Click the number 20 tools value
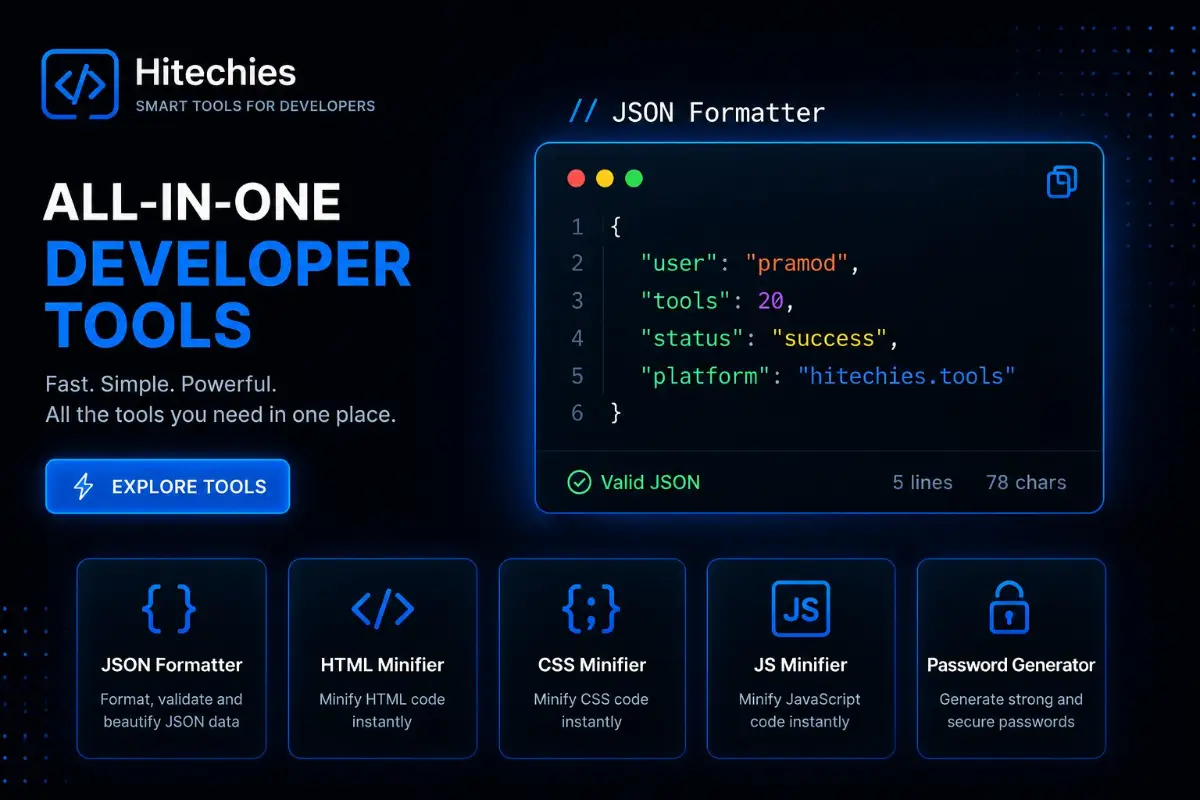 coord(772,301)
